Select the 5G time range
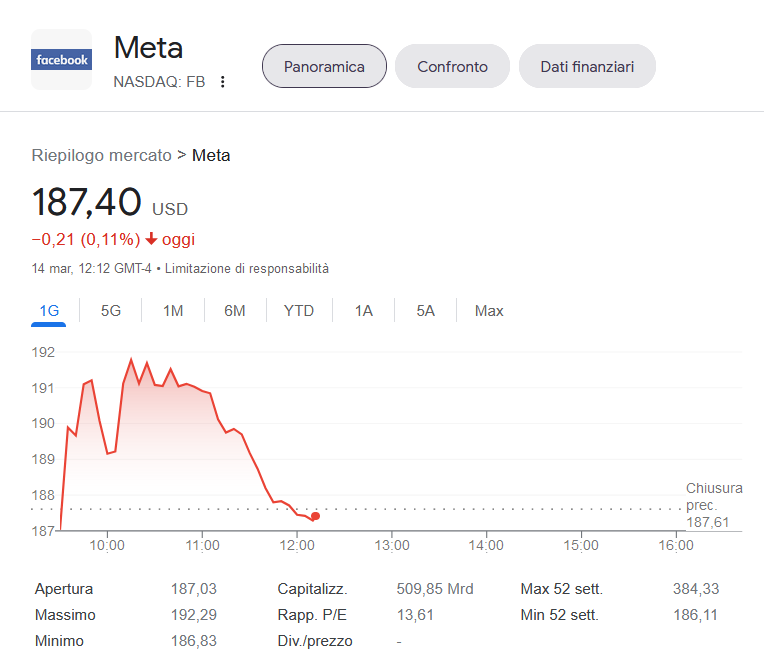 (x=111, y=311)
